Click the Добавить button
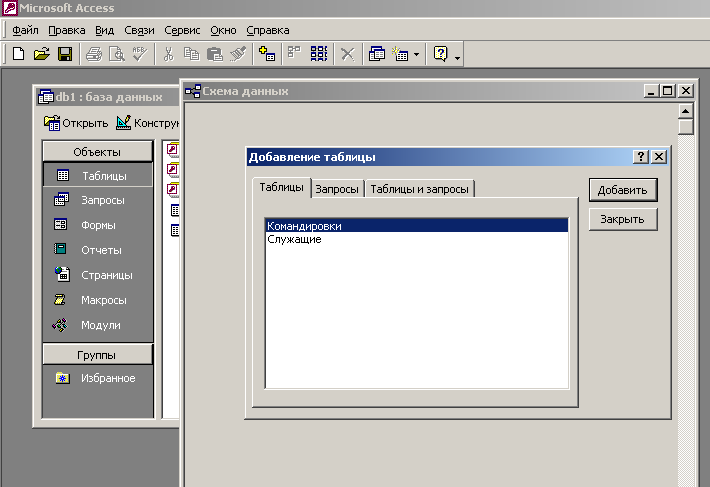This screenshot has width=710, height=487. (623, 190)
